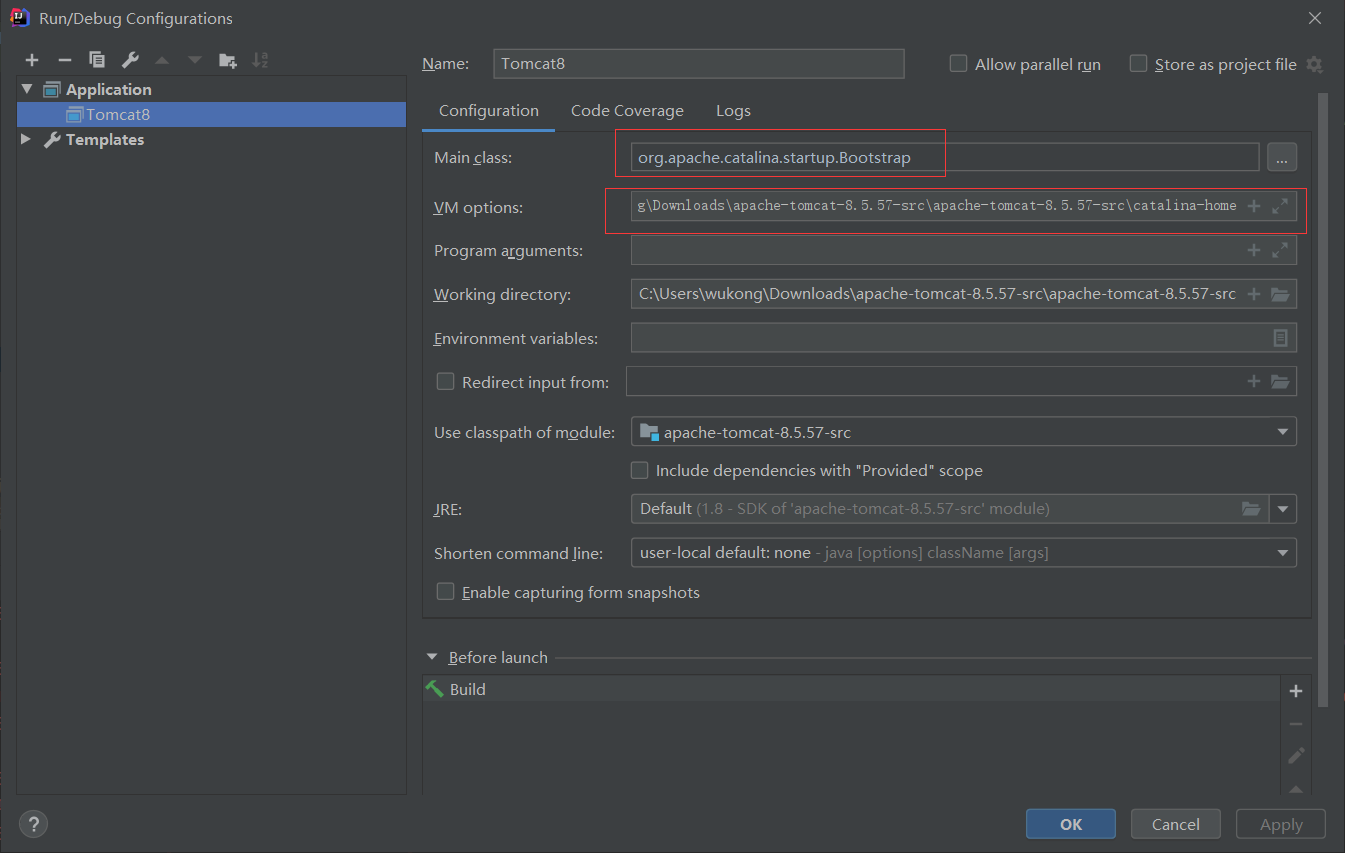Switch to Code Coverage tab
The height and width of the screenshot is (853, 1345).
[x=627, y=111]
